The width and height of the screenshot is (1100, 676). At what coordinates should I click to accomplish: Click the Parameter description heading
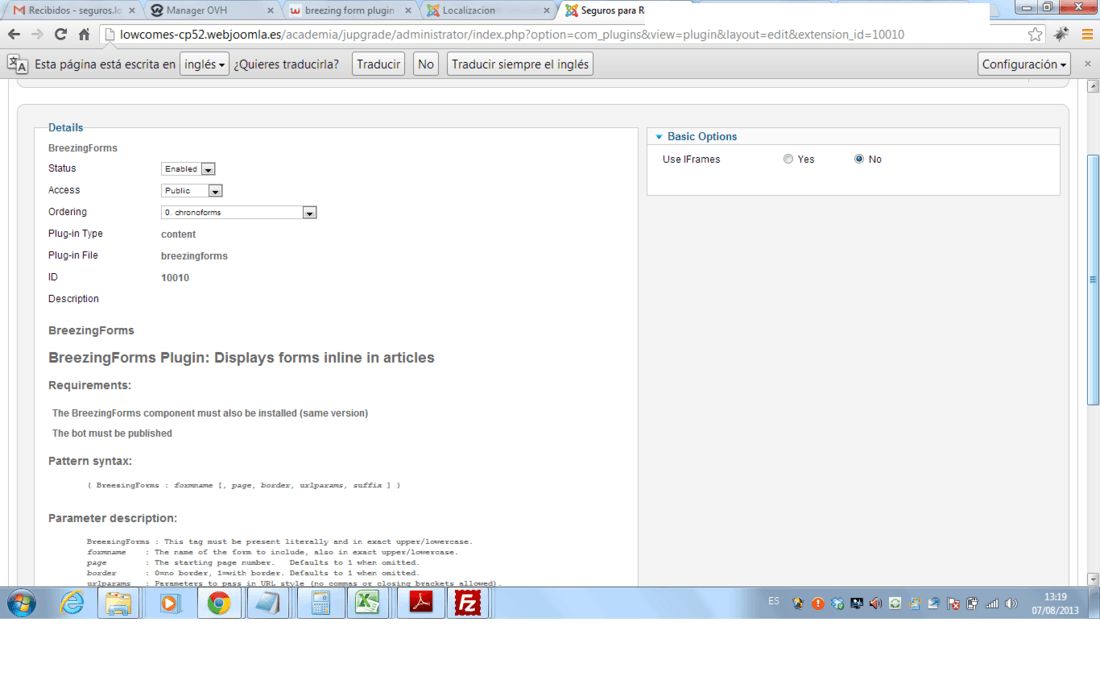(112, 518)
